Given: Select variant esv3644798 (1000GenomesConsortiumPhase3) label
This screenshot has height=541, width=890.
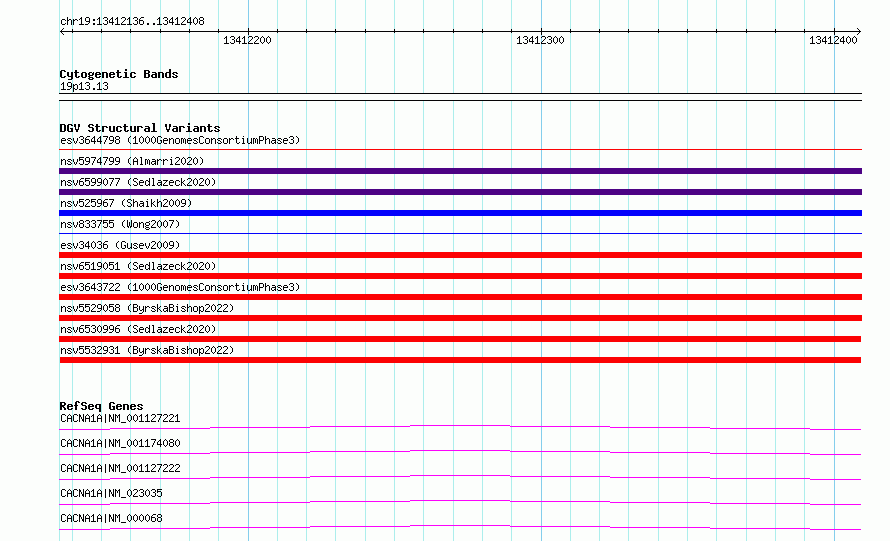Looking at the screenshot, I should (x=180, y=140).
